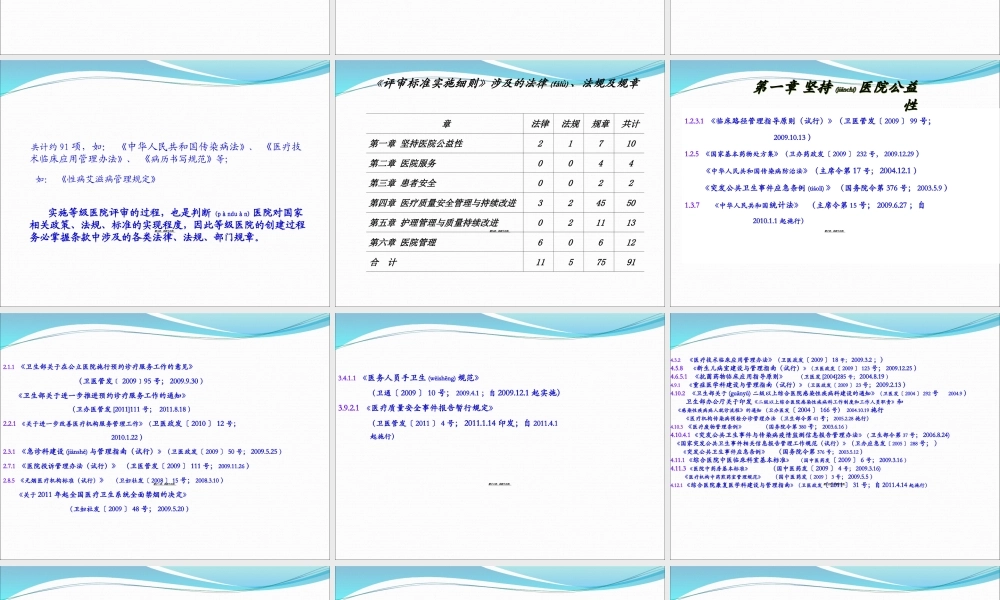This screenshot has height=600, width=1000.
Task: Click the 法律 column header in the table
Action: coord(540,123)
